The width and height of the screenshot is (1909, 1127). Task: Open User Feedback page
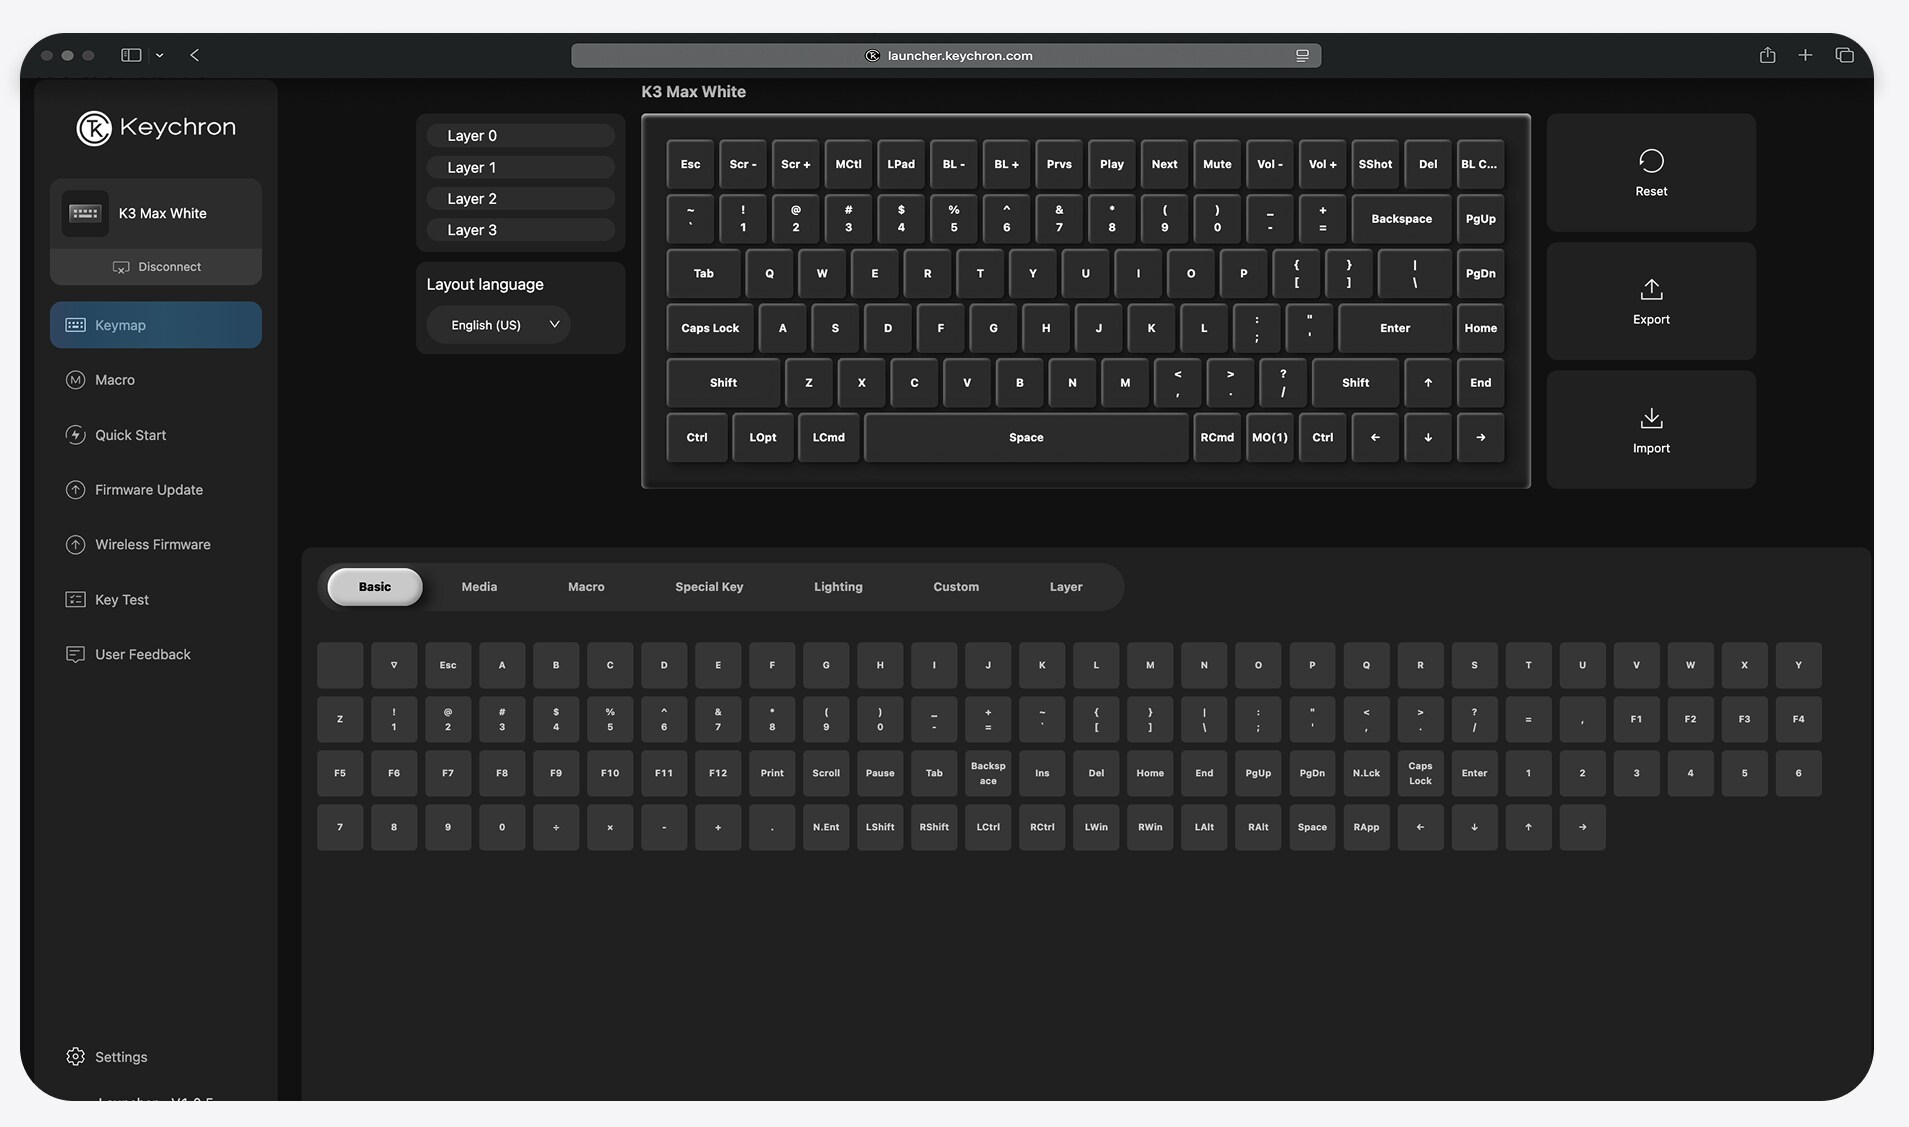point(156,655)
